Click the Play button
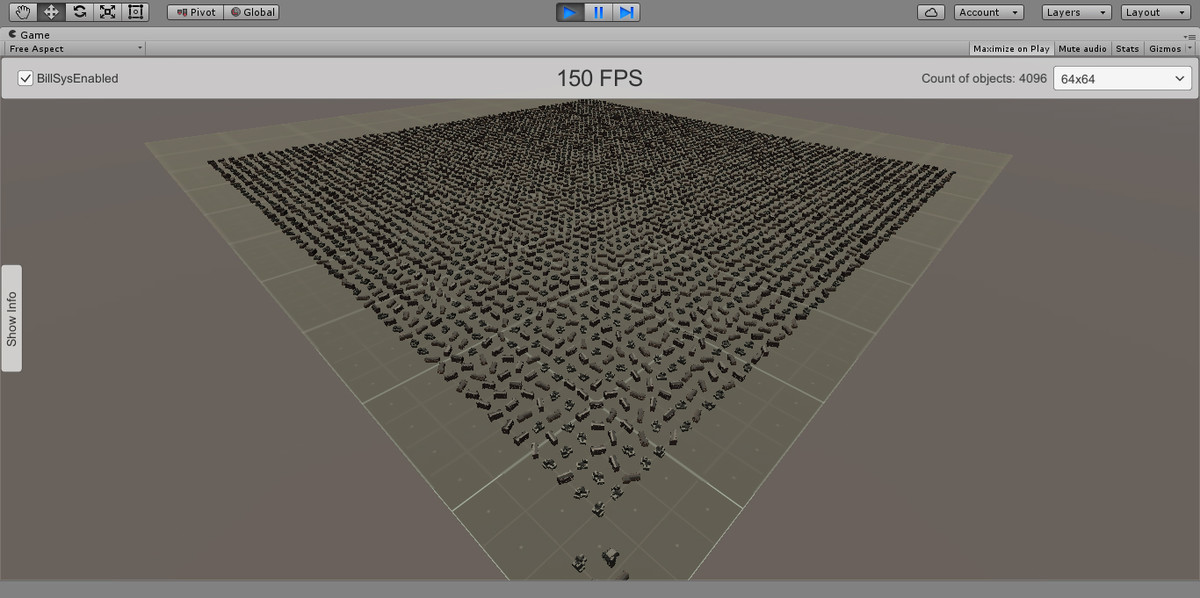 (570, 12)
